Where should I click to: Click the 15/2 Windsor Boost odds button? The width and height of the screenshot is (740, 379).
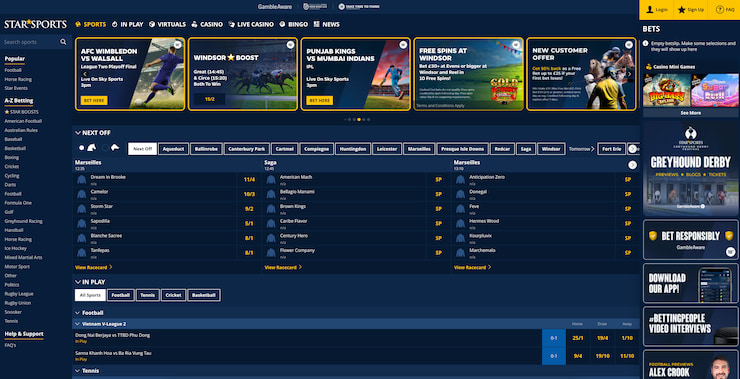(210, 99)
